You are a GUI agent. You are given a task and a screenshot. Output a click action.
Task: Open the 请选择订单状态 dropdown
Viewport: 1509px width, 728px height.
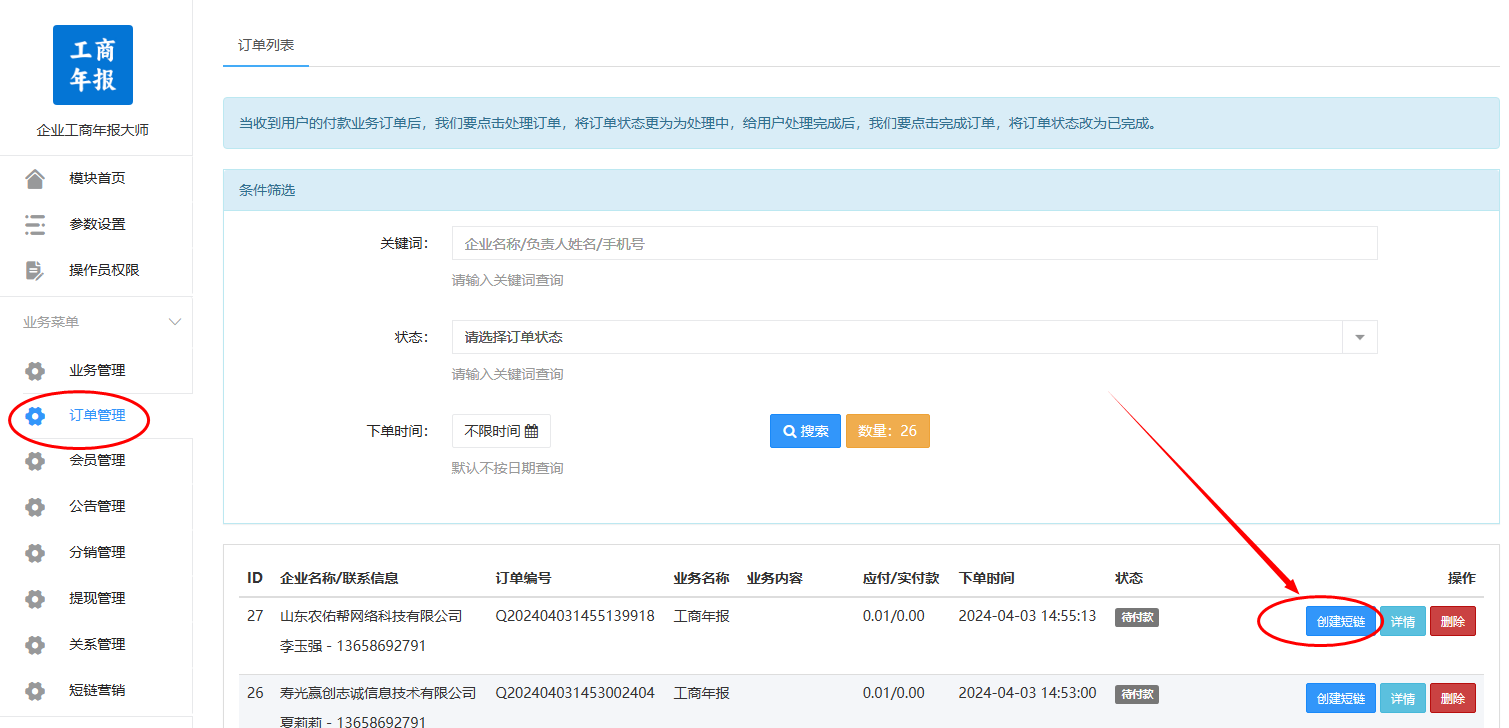click(x=914, y=337)
